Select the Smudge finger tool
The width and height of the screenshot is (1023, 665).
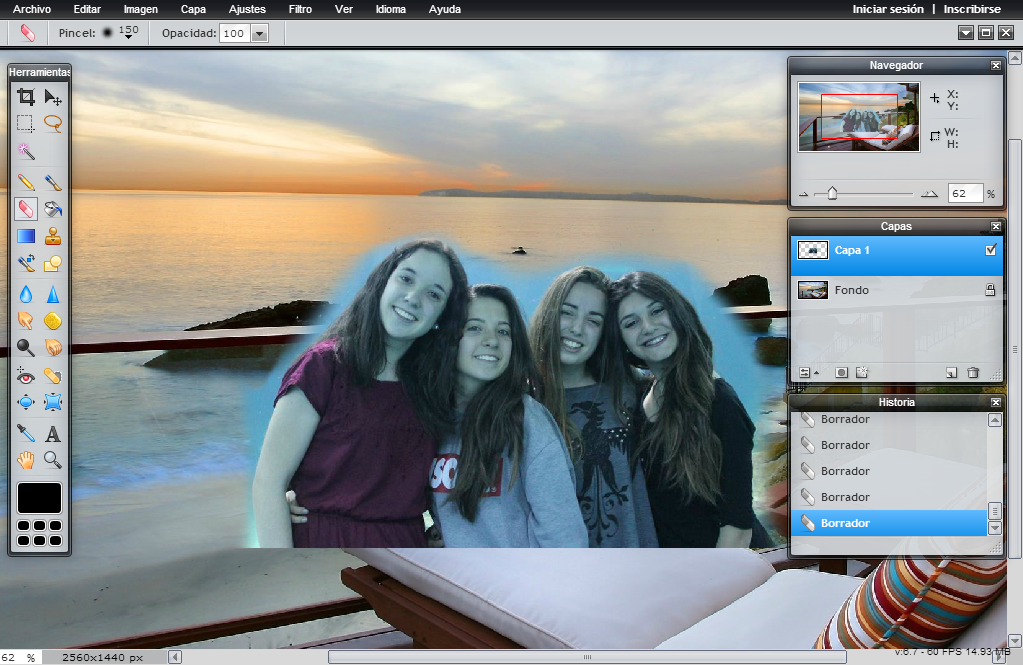(25, 320)
